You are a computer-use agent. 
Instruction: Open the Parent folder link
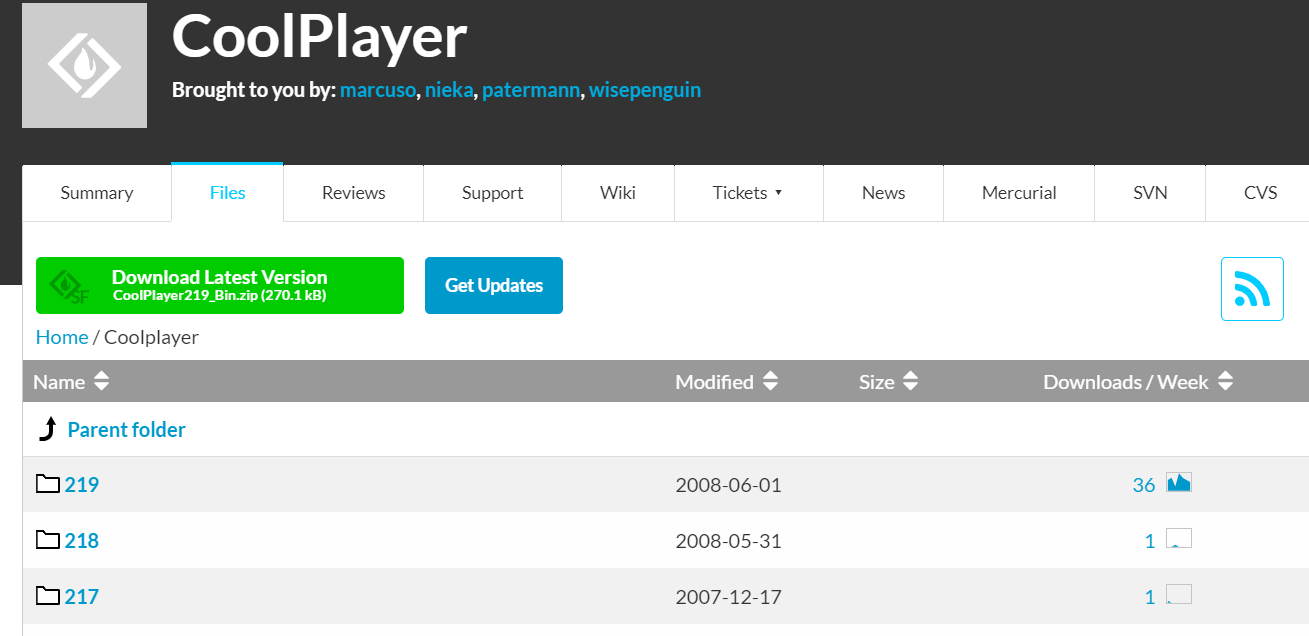coord(127,430)
